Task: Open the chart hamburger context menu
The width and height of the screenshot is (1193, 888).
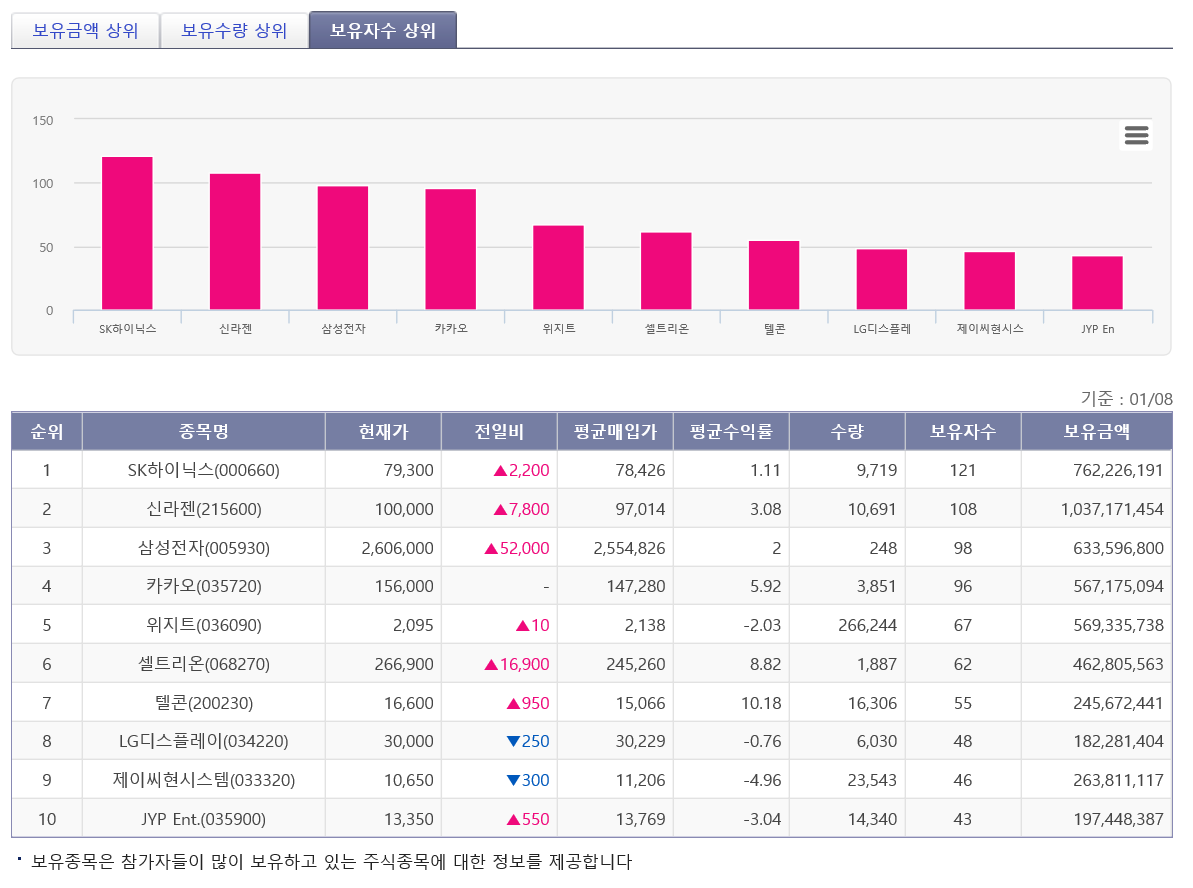Action: 1136,135
